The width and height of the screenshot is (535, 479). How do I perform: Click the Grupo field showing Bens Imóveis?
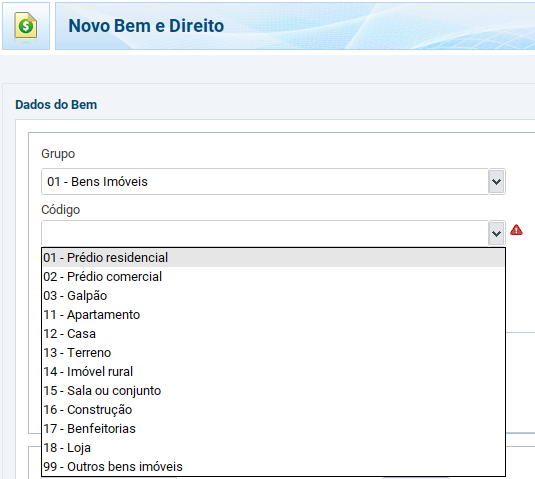point(265,182)
